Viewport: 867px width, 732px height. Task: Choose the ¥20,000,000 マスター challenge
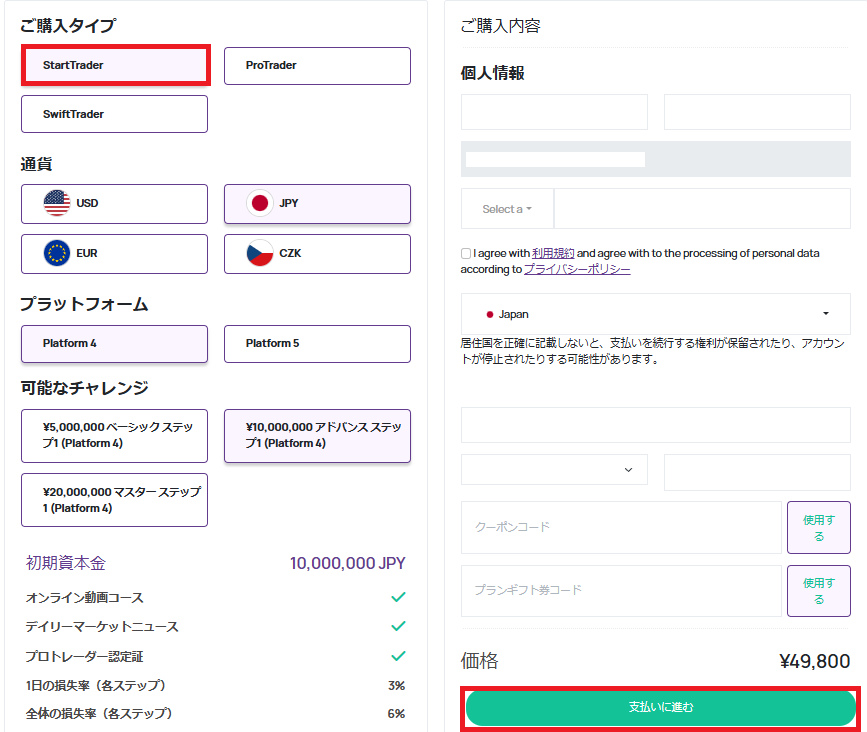click(114, 500)
